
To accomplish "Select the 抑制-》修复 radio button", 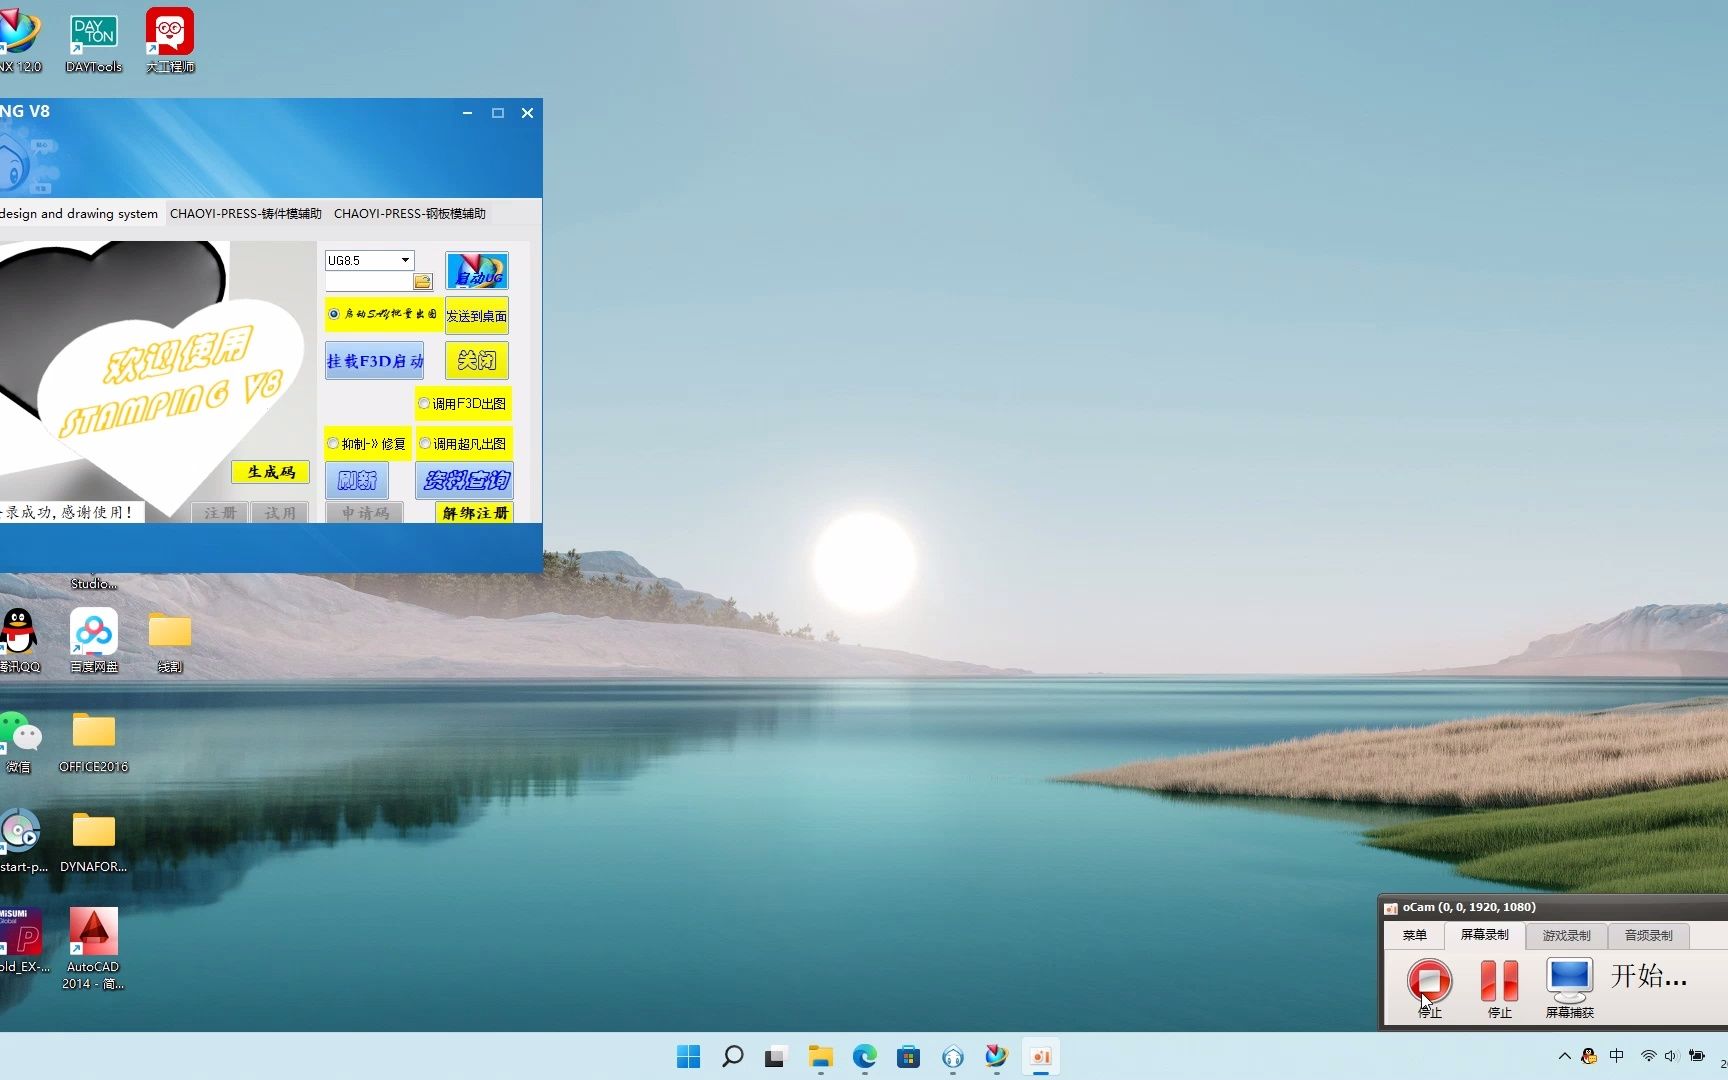I will click(333, 444).
